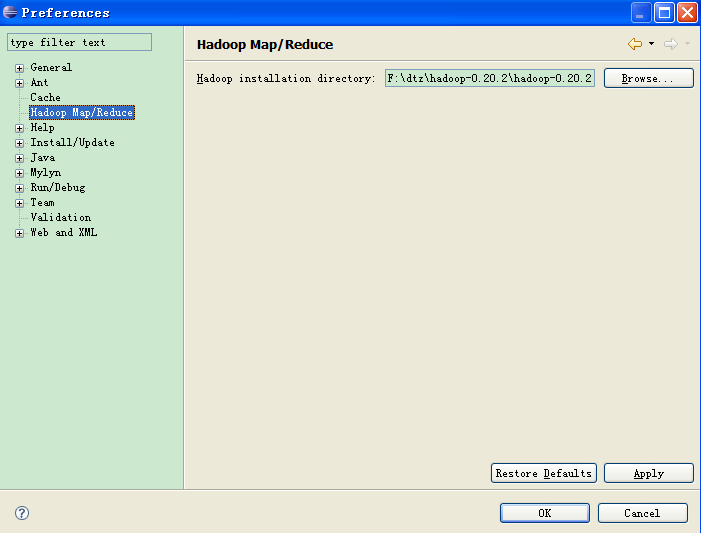This screenshot has width=701, height=533.
Task: Click the Hadoop installation directory label
Action: [x=286, y=79]
